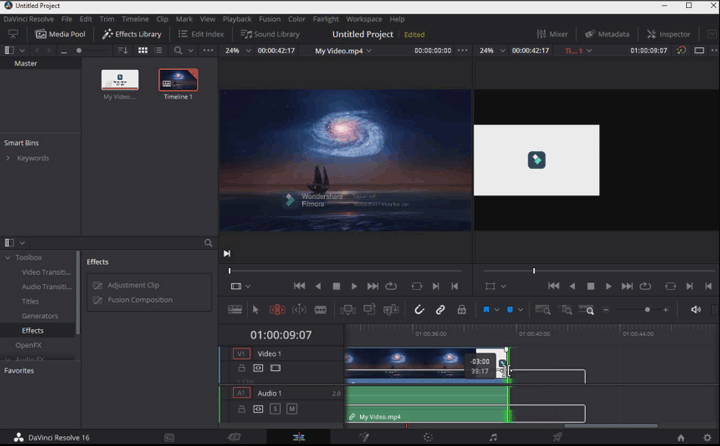Viewport: 720px width, 446px height.
Task: Open the Sound Library panel
Action: pyautogui.click(x=270, y=34)
